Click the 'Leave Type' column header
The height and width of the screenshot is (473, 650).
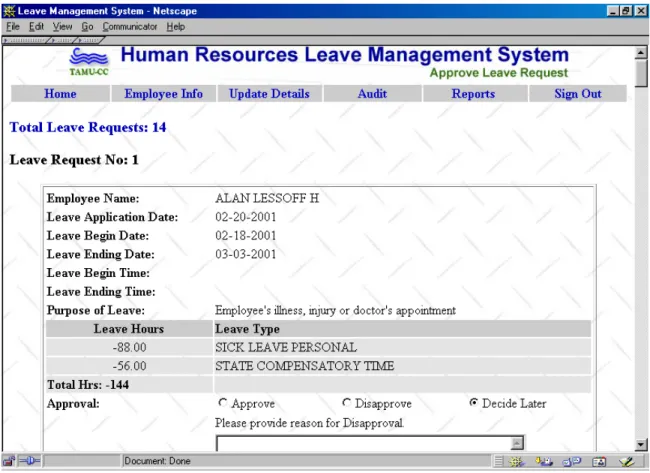pyautogui.click(x=402, y=329)
